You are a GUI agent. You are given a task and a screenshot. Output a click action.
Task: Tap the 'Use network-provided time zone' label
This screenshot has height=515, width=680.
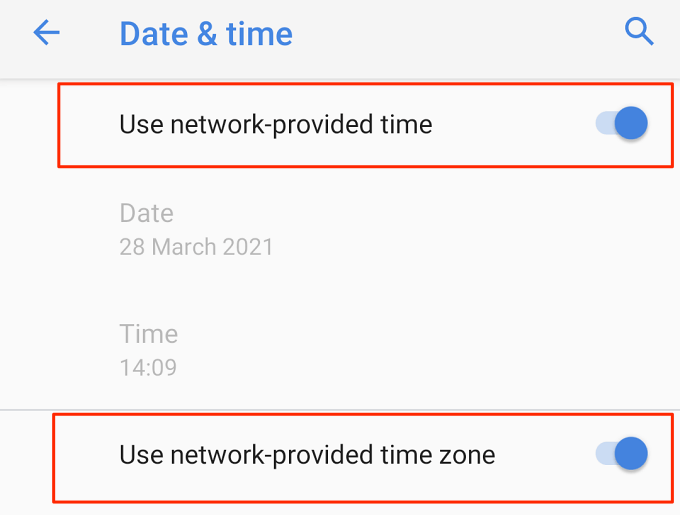pos(307,455)
